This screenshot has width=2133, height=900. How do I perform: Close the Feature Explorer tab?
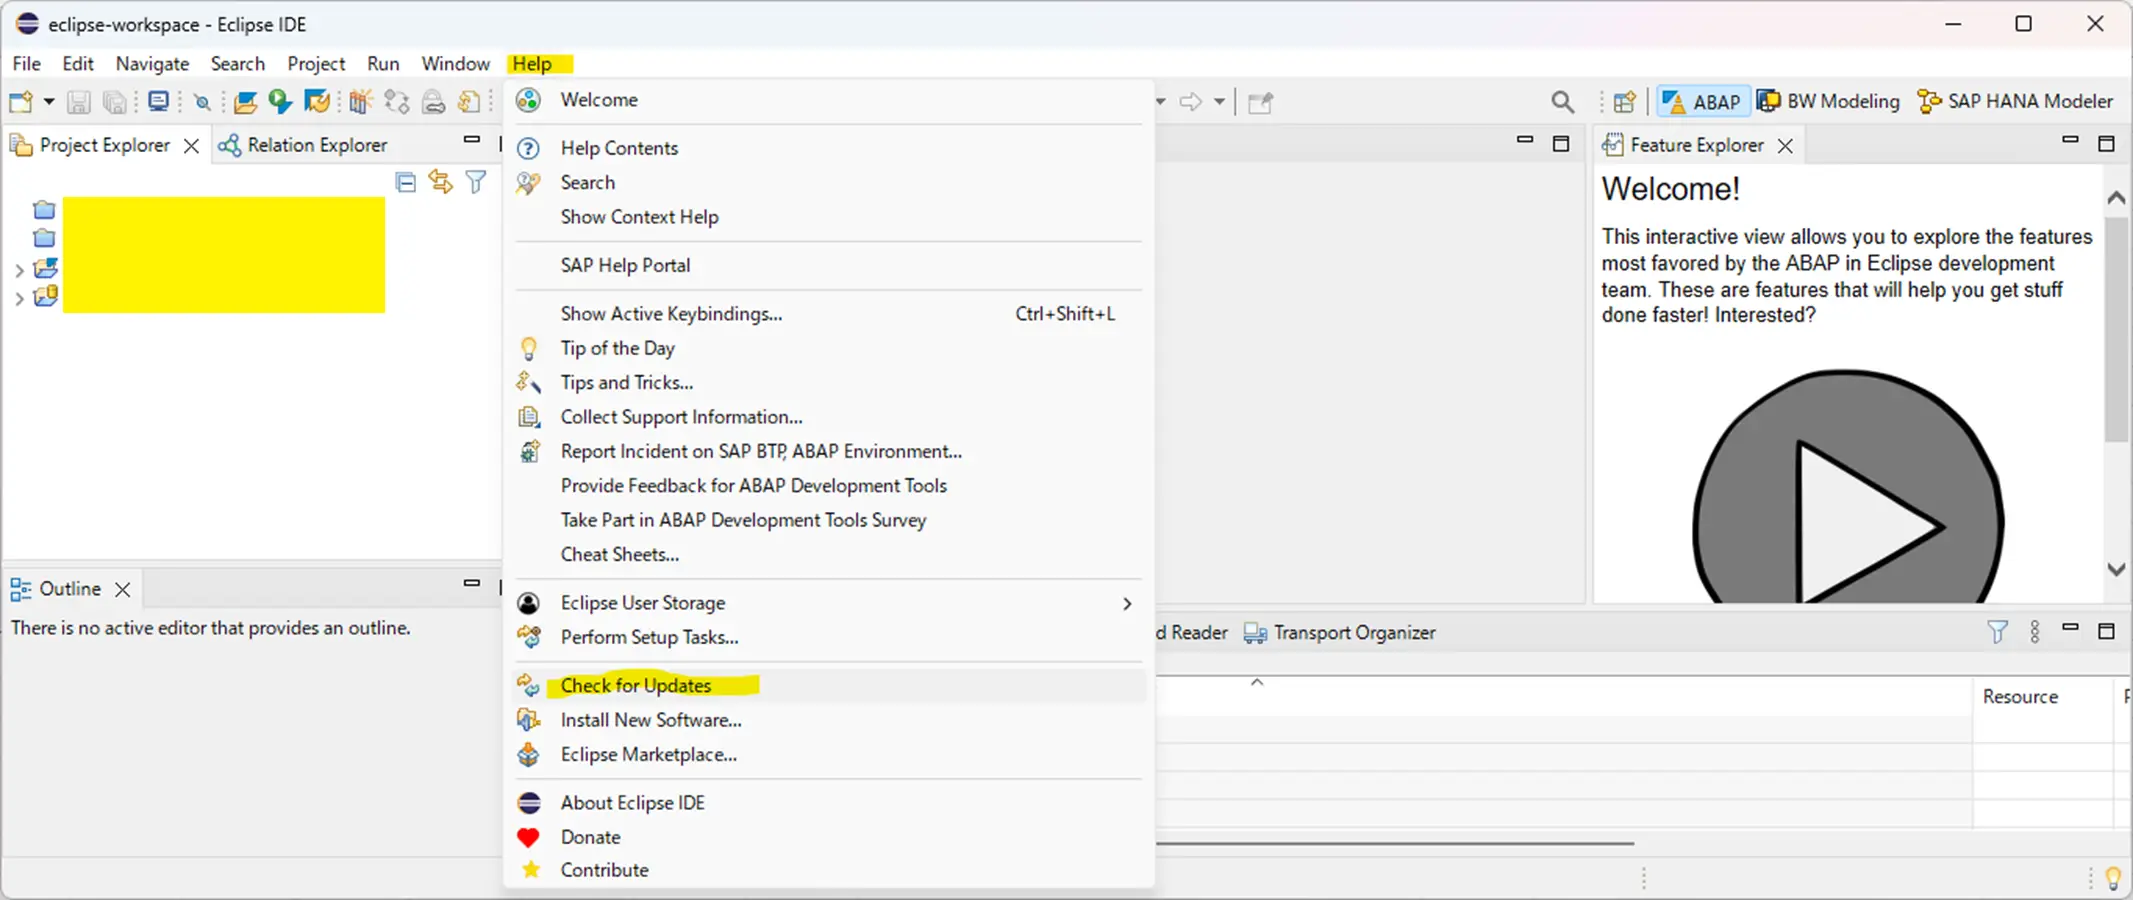point(1785,146)
